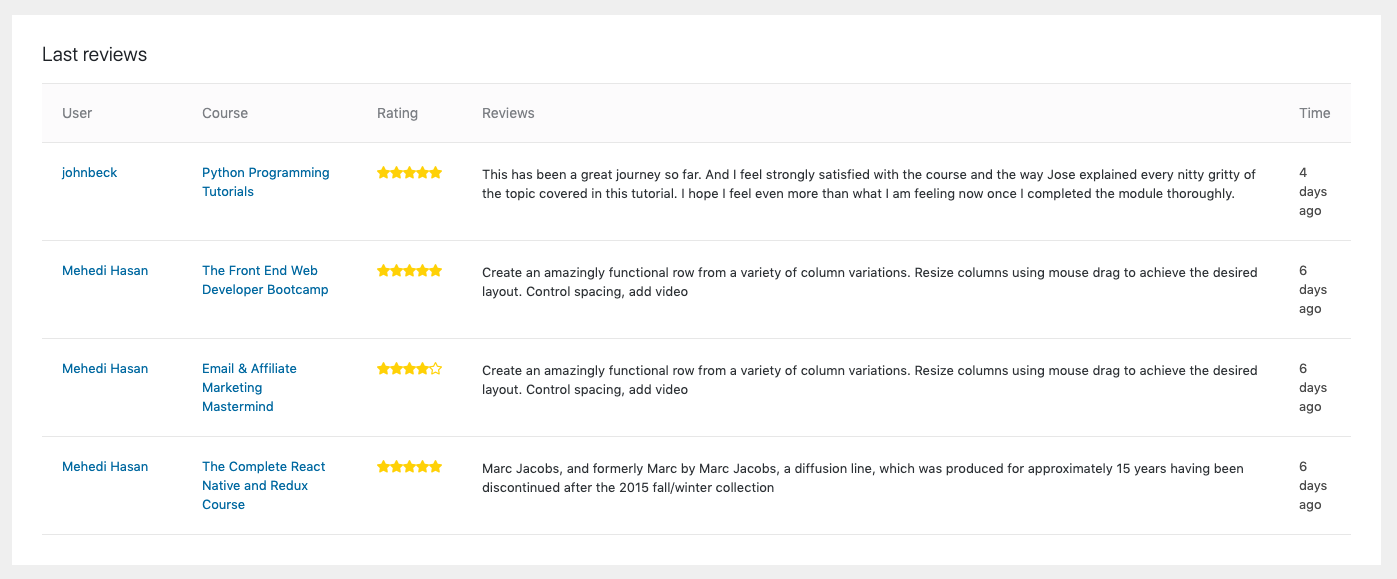Click the Rating column header
Viewport: 1397px width, 579px height.
click(x=397, y=113)
